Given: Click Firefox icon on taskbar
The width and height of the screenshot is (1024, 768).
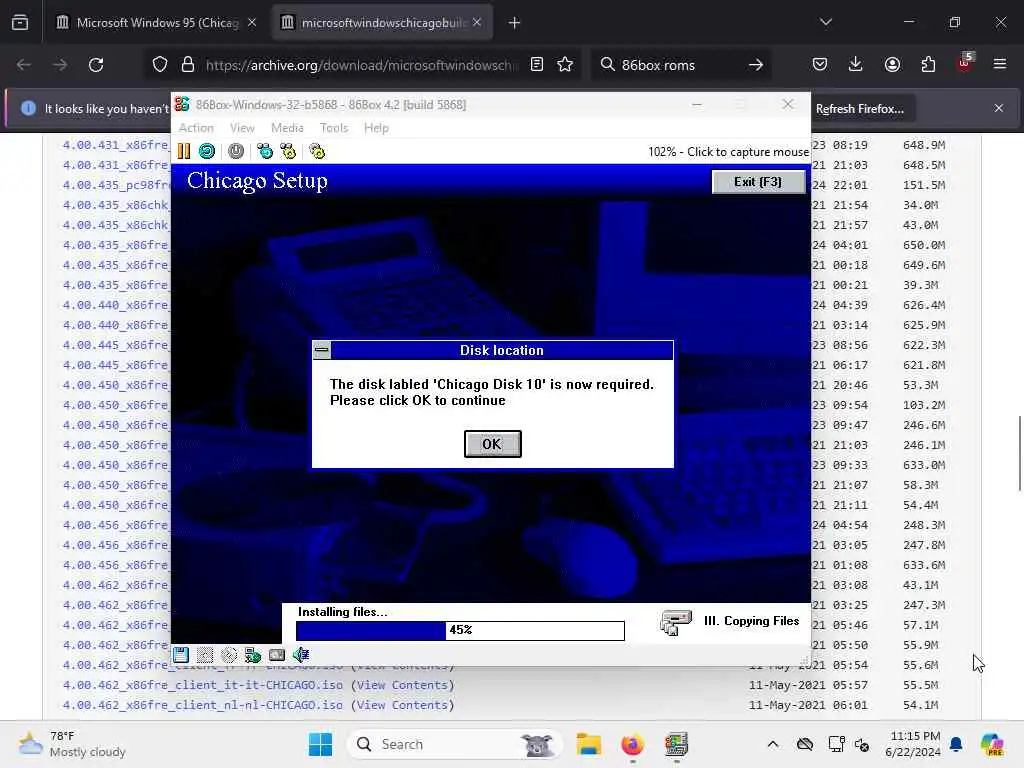Looking at the screenshot, I should (632, 744).
